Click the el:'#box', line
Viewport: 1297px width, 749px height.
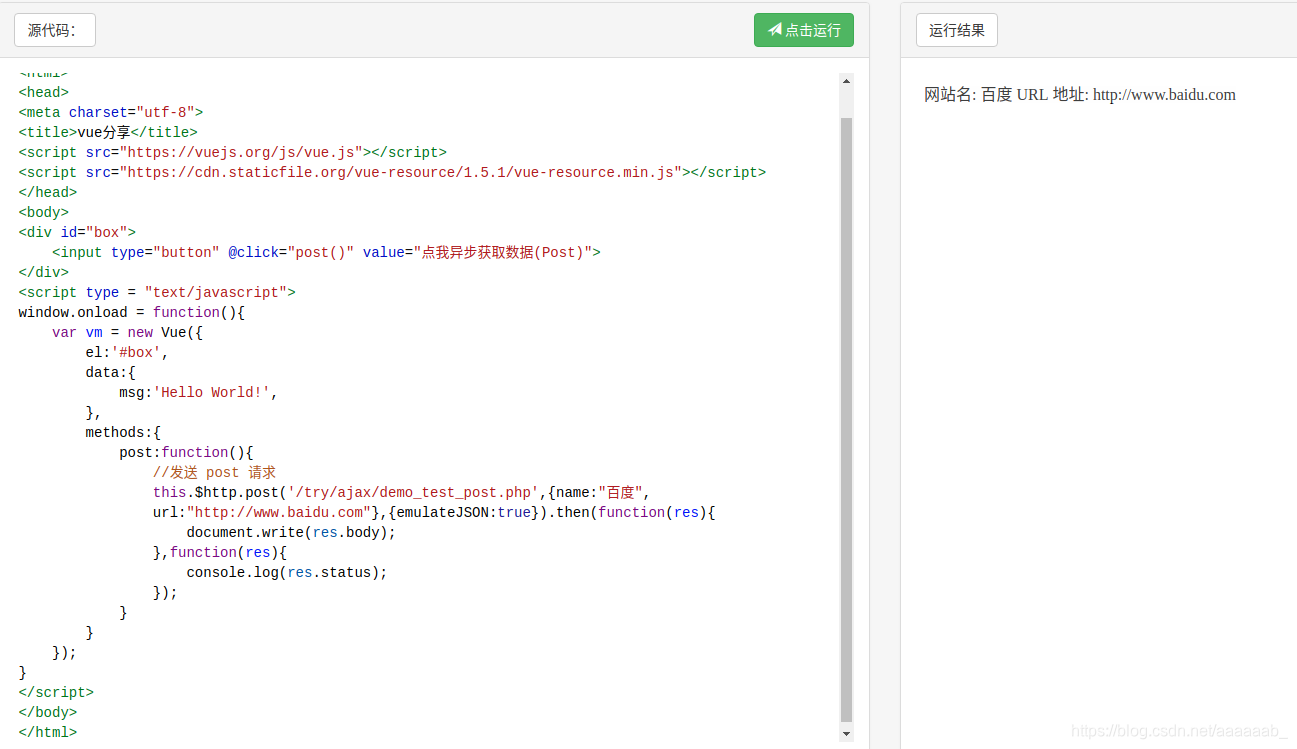[x=127, y=352]
